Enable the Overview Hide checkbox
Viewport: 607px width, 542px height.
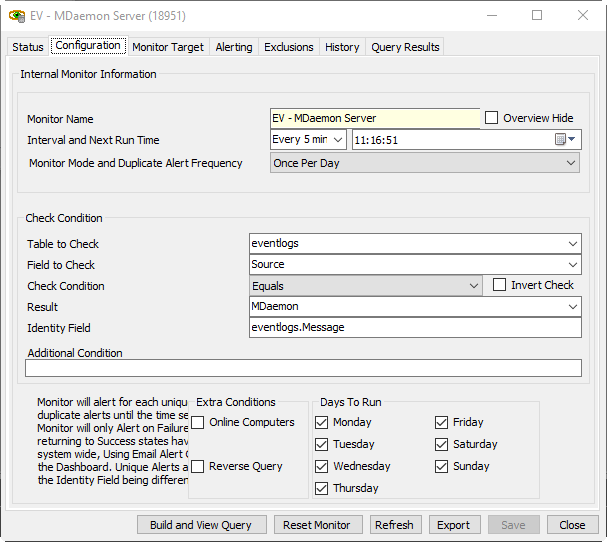coord(492,118)
